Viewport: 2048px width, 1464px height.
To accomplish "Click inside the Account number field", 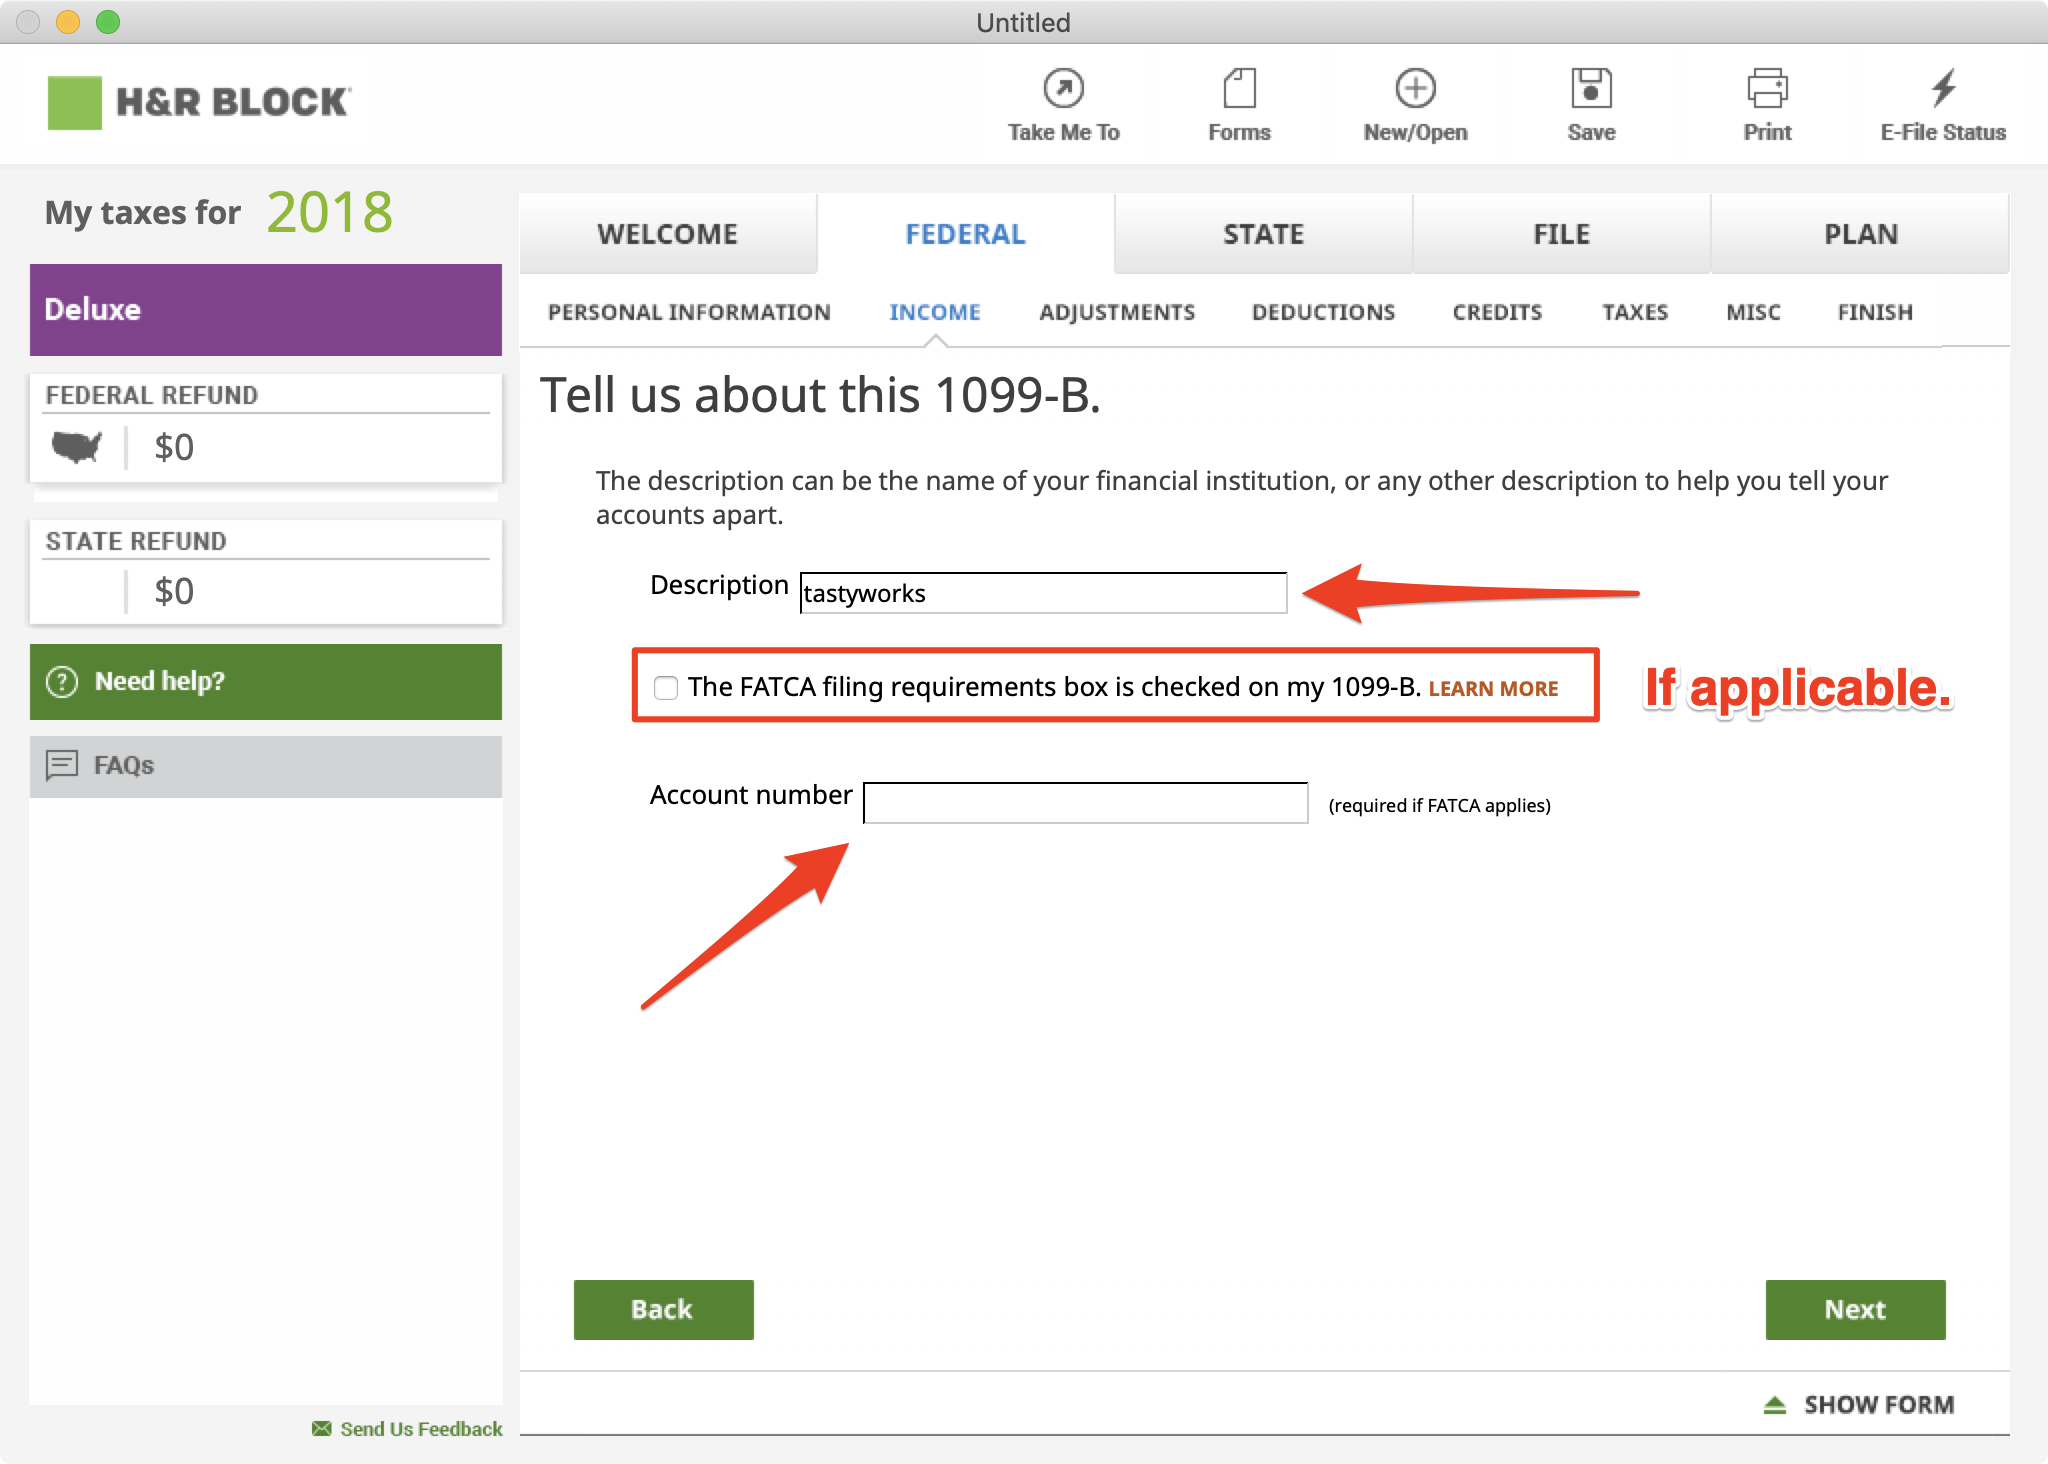I will pos(1085,802).
